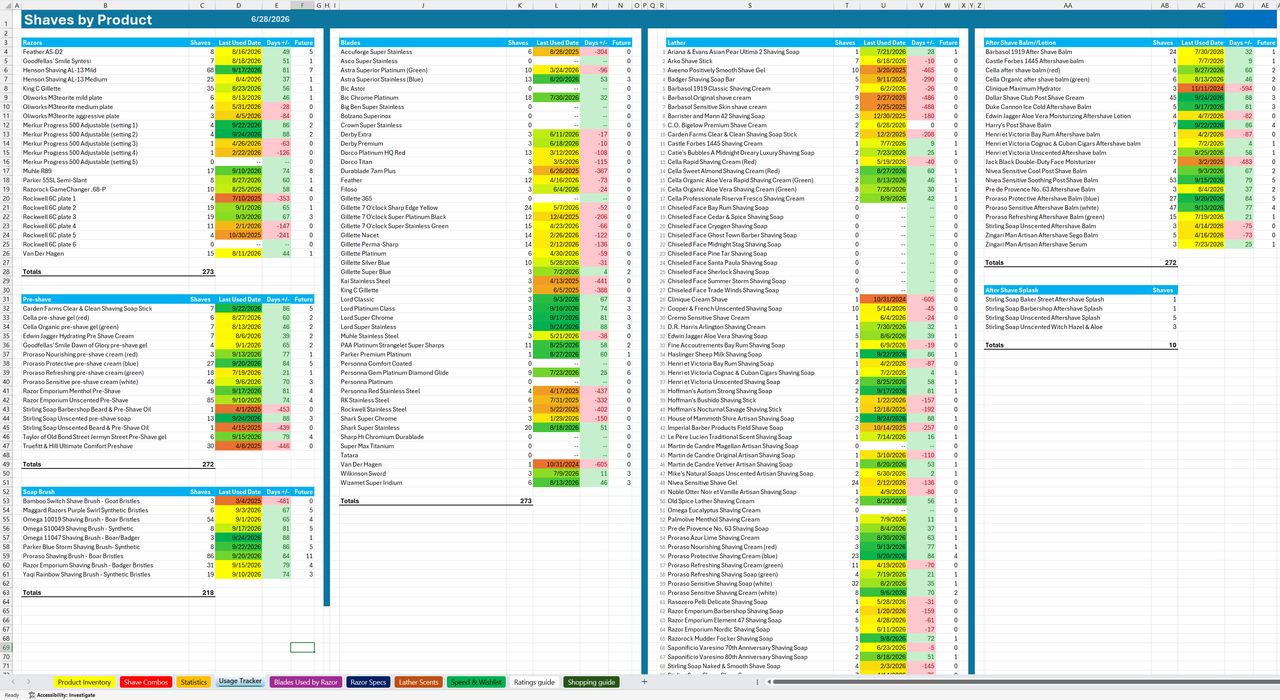Select 'Wizamet Super Iridium' blade cell

[422, 482]
